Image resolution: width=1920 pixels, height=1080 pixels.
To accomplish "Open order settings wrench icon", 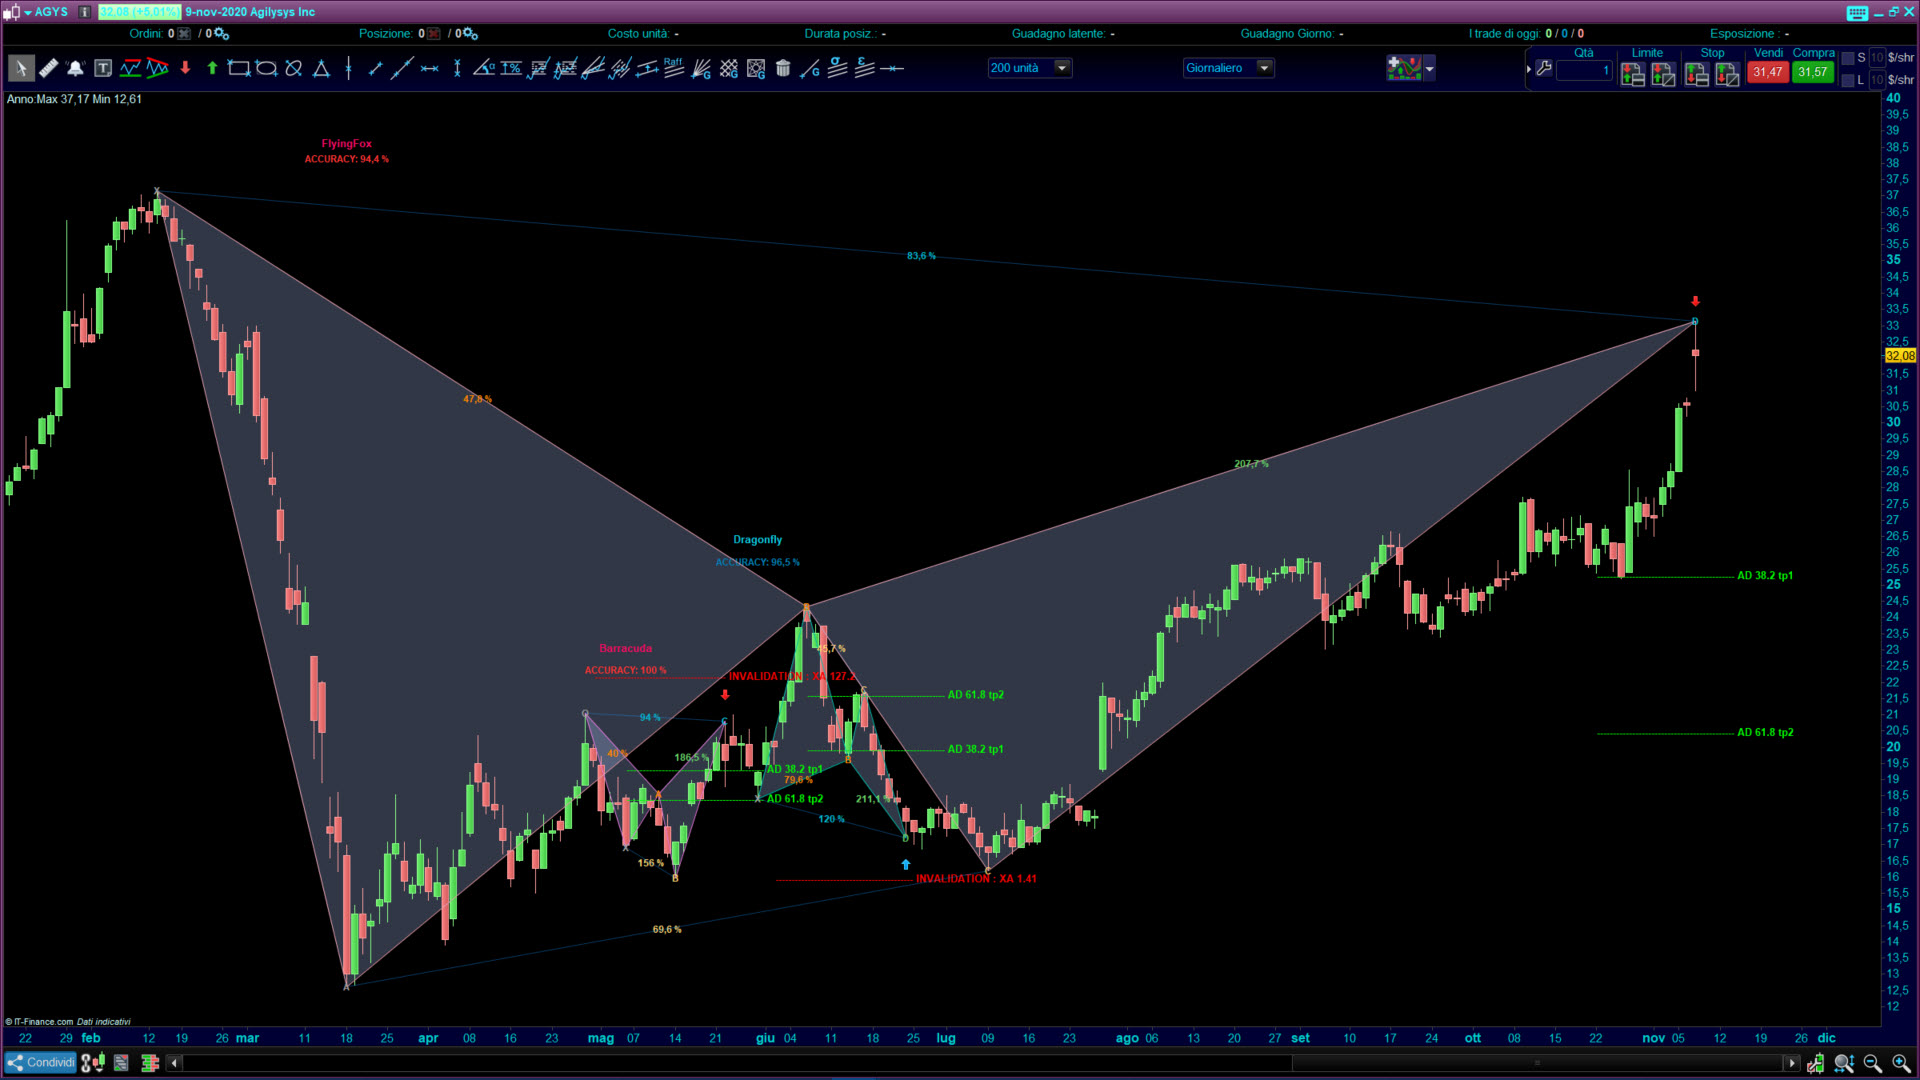I will (x=1544, y=69).
